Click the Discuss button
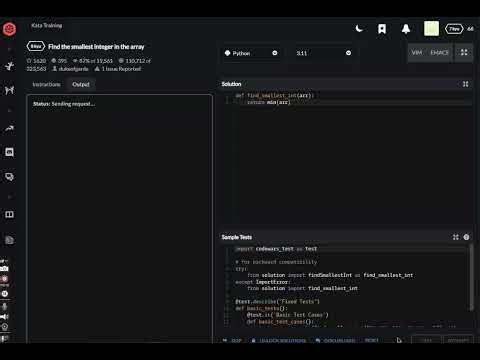Viewport: 480px width, 360px height. [335, 340]
